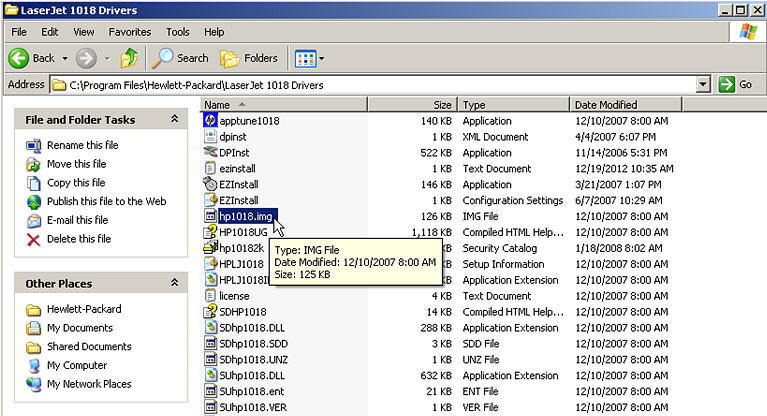
Task: Select the ezinstall text document icon
Action: [210, 168]
